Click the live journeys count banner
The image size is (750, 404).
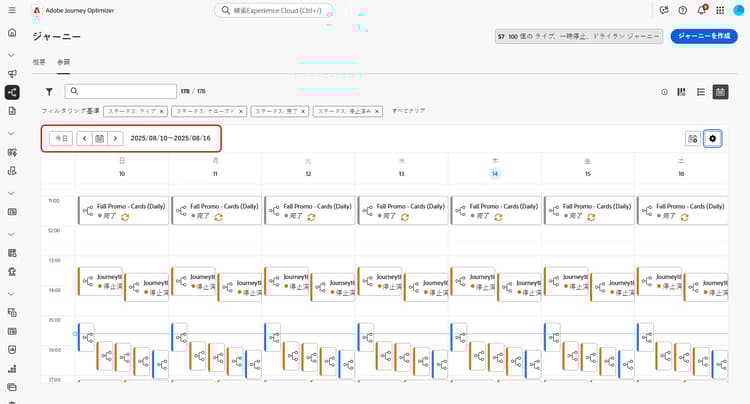(579, 36)
